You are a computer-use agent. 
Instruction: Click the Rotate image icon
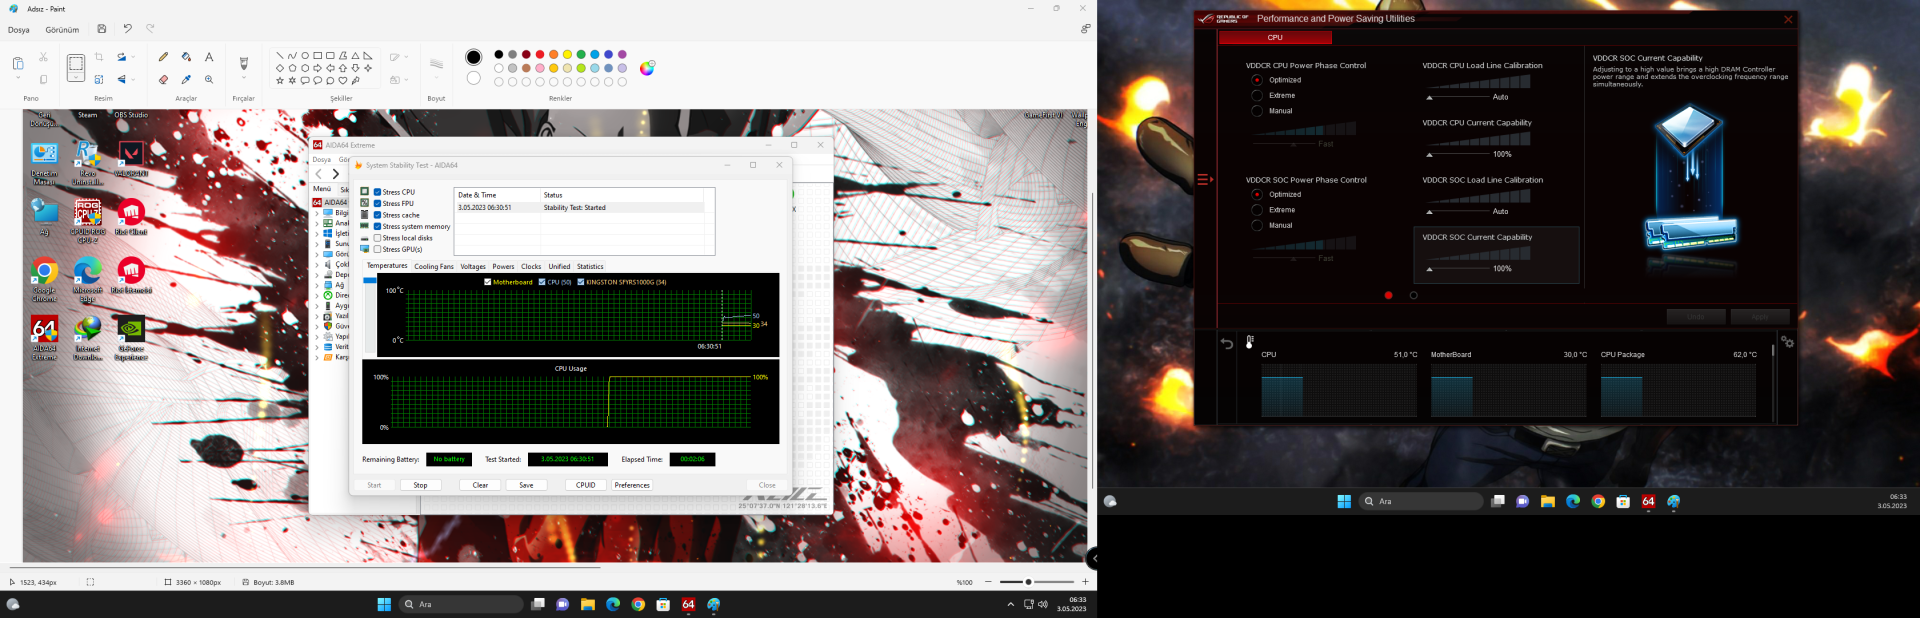(x=122, y=57)
